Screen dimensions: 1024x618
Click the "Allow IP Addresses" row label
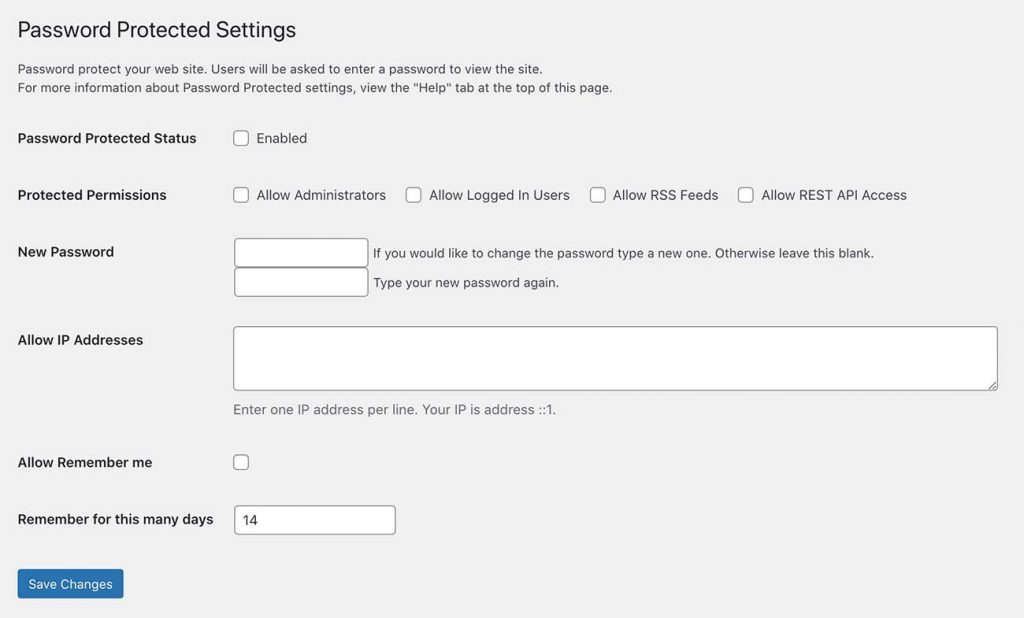click(80, 340)
